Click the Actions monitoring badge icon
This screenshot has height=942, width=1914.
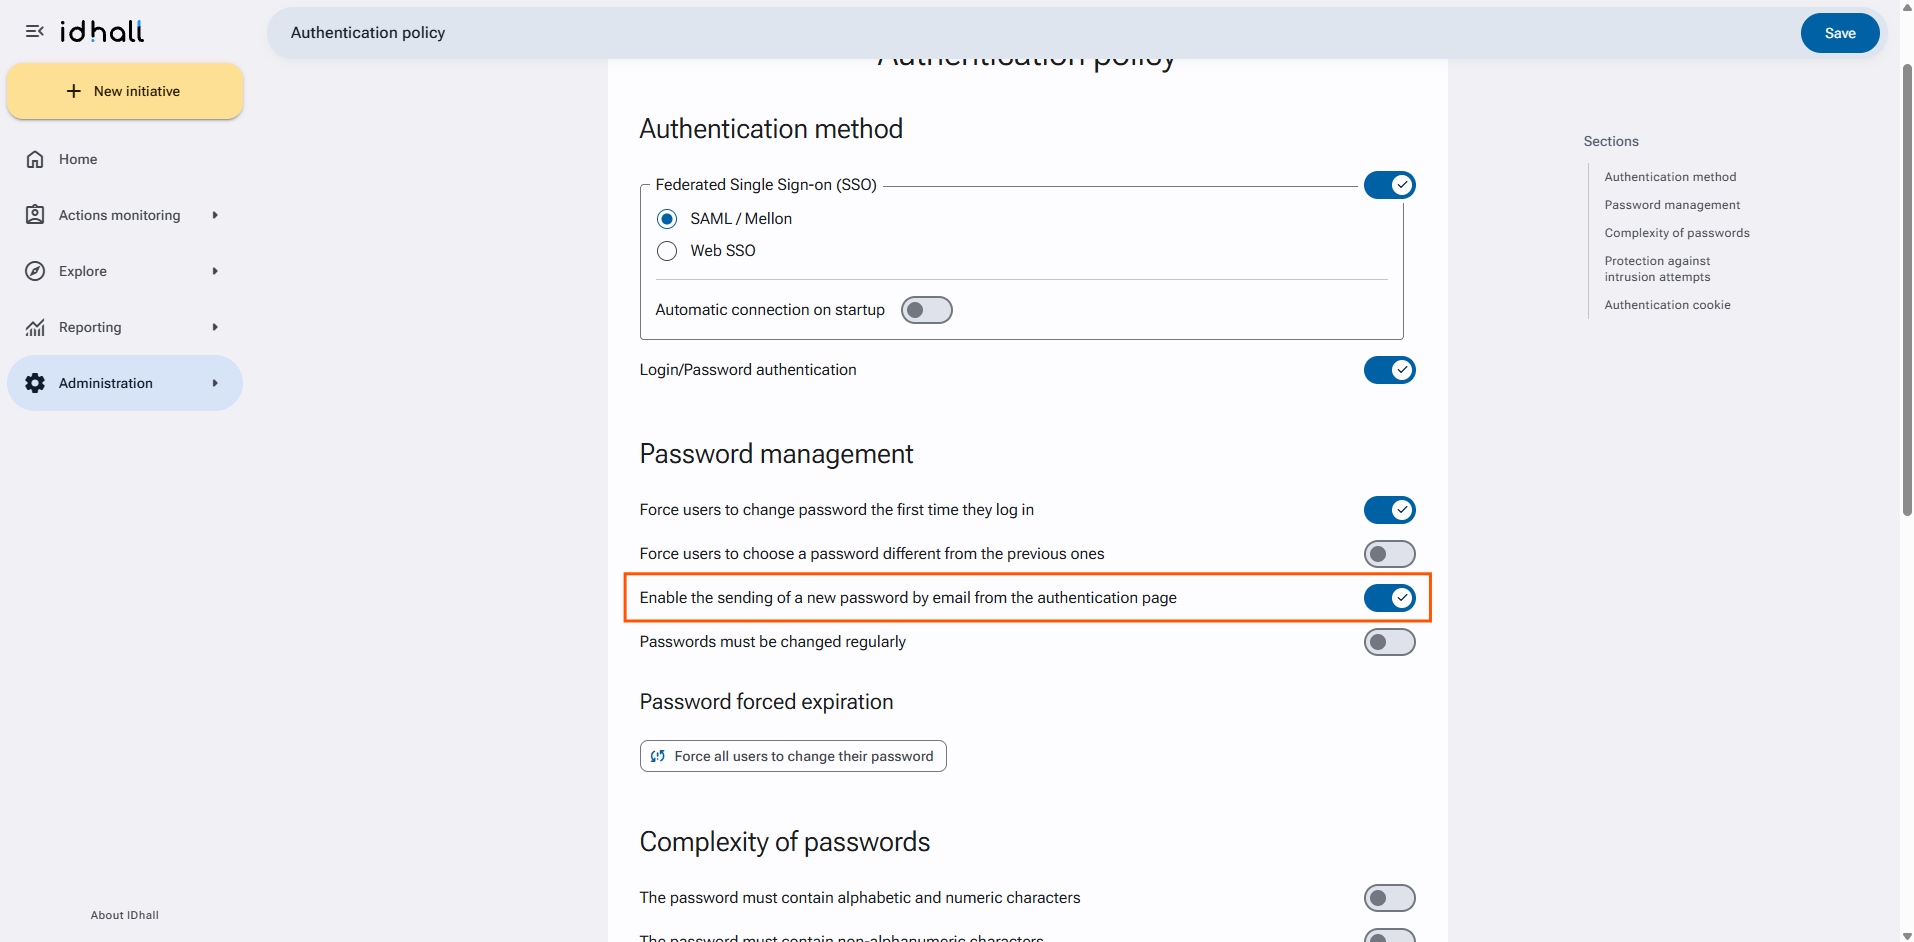pyautogui.click(x=35, y=215)
